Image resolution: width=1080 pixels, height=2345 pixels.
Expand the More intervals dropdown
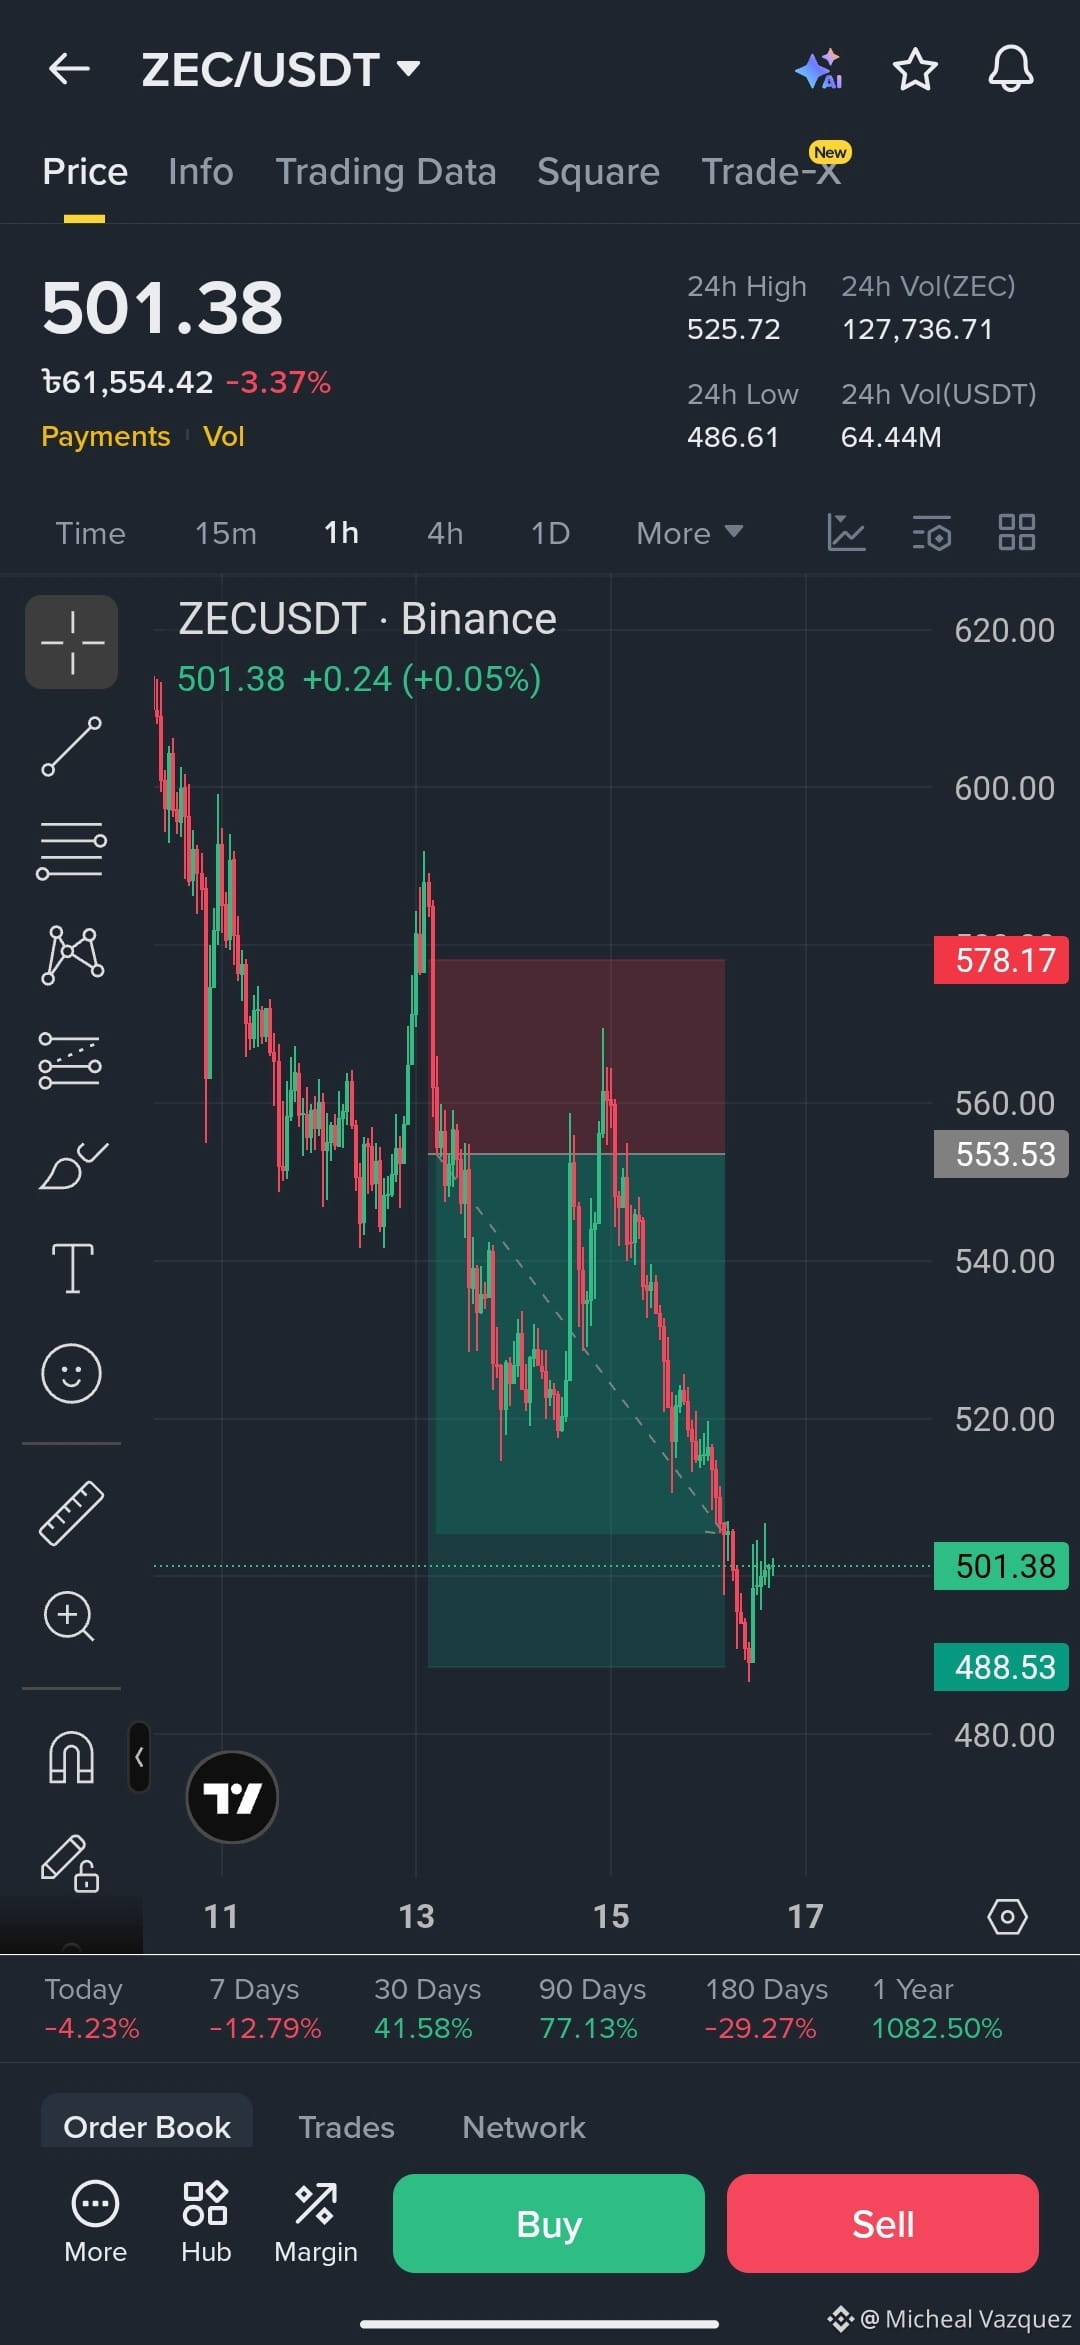(x=690, y=533)
